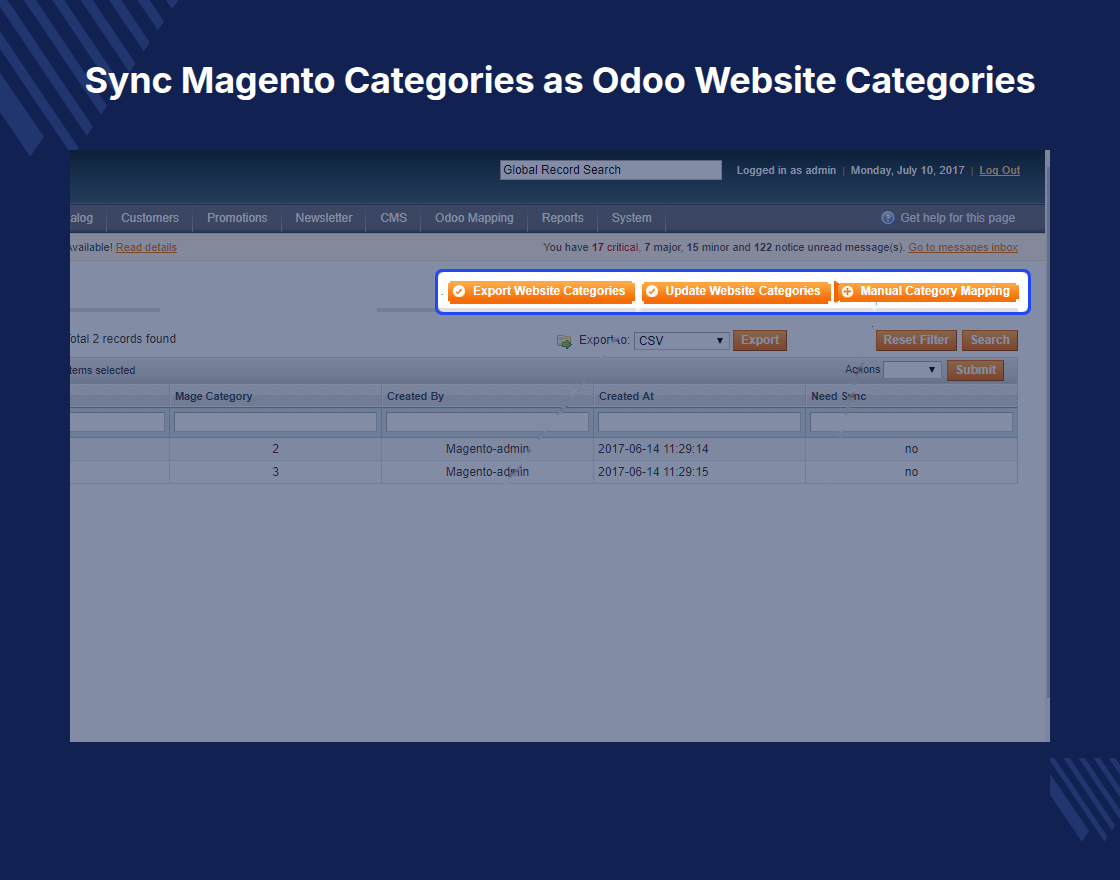Click the Search button
This screenshot has height=880, width=1120.
click(x=989, y=340)
